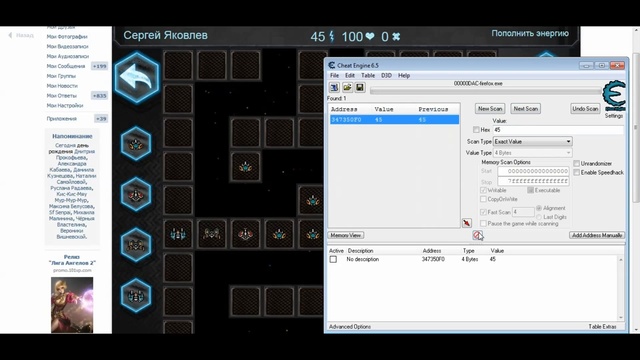Click the large back arrow hexagon
The width and height of the screenshot is (640, 360).
137,77
